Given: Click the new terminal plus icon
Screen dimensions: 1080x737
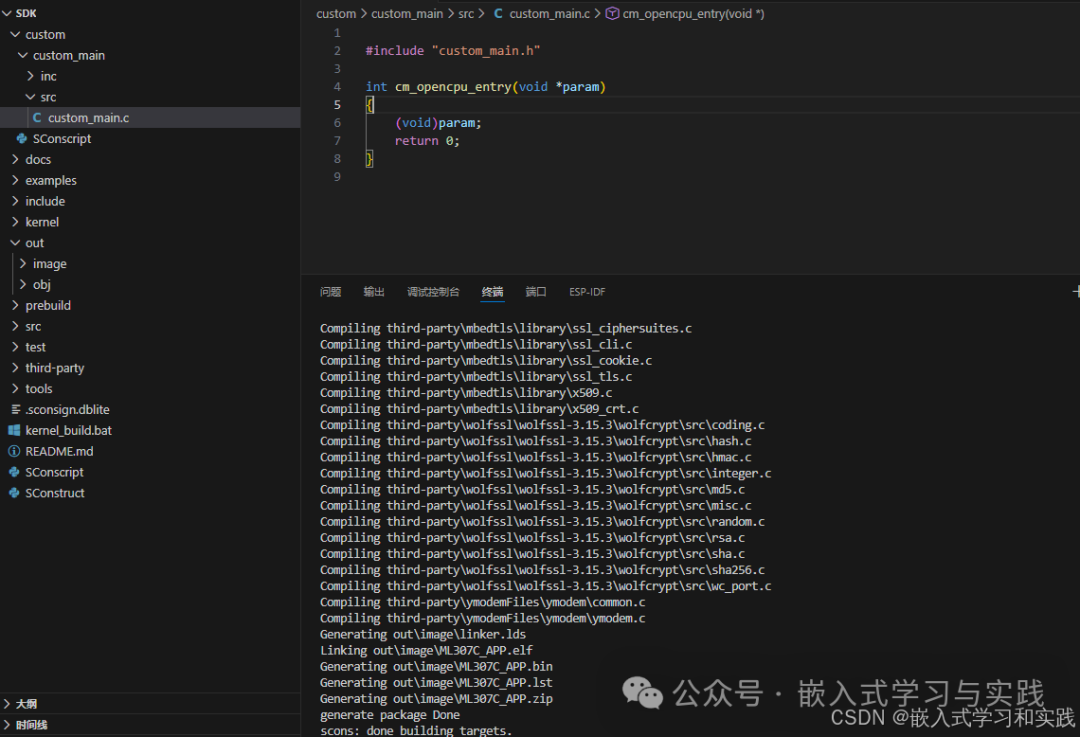Looking at the screenshot, I should point(1076,292).
